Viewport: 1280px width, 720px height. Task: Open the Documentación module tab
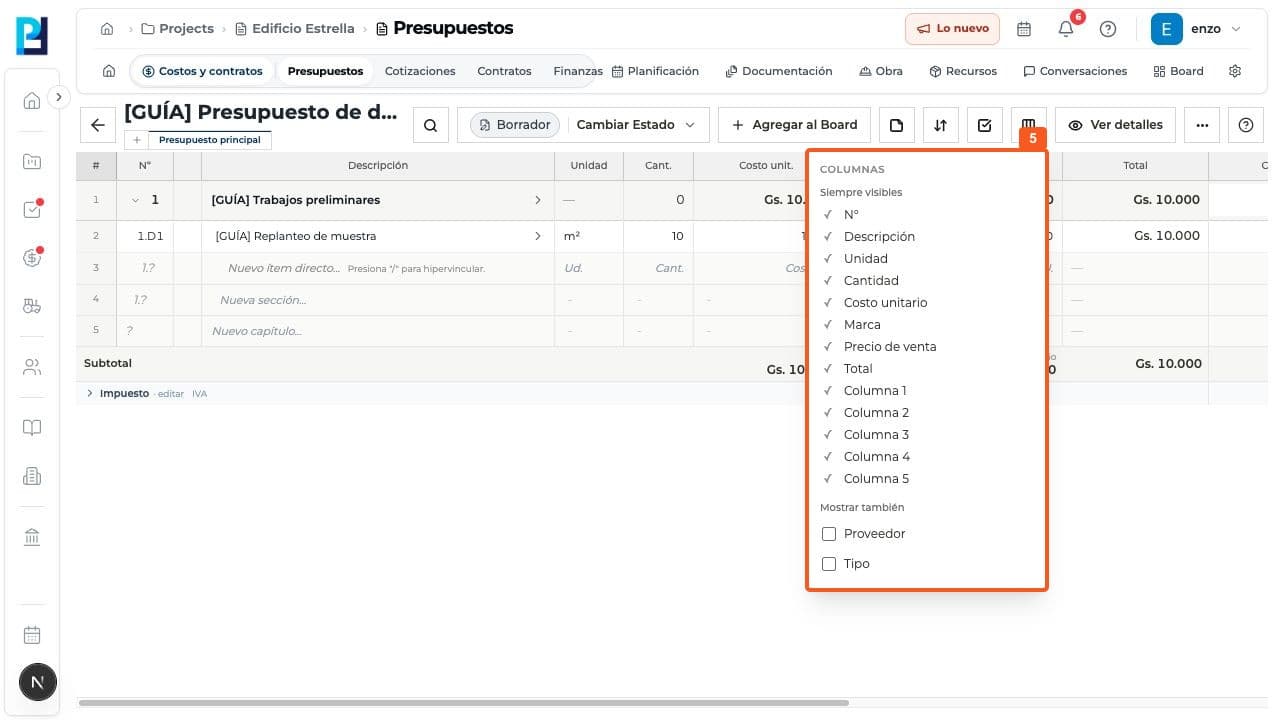[779, 71]
